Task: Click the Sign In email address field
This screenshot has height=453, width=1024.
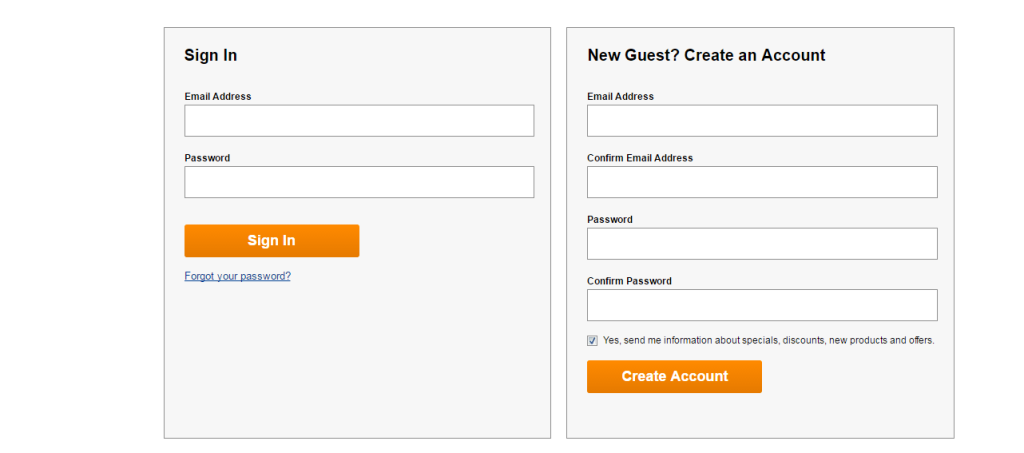Action: tap(359, 121)
